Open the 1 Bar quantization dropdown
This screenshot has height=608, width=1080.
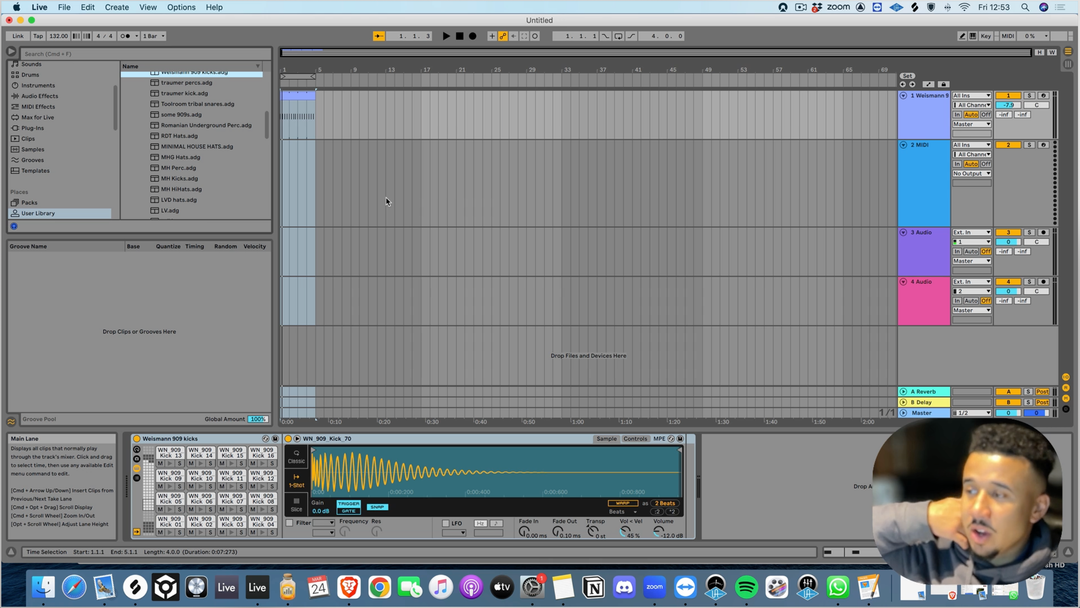154,36
